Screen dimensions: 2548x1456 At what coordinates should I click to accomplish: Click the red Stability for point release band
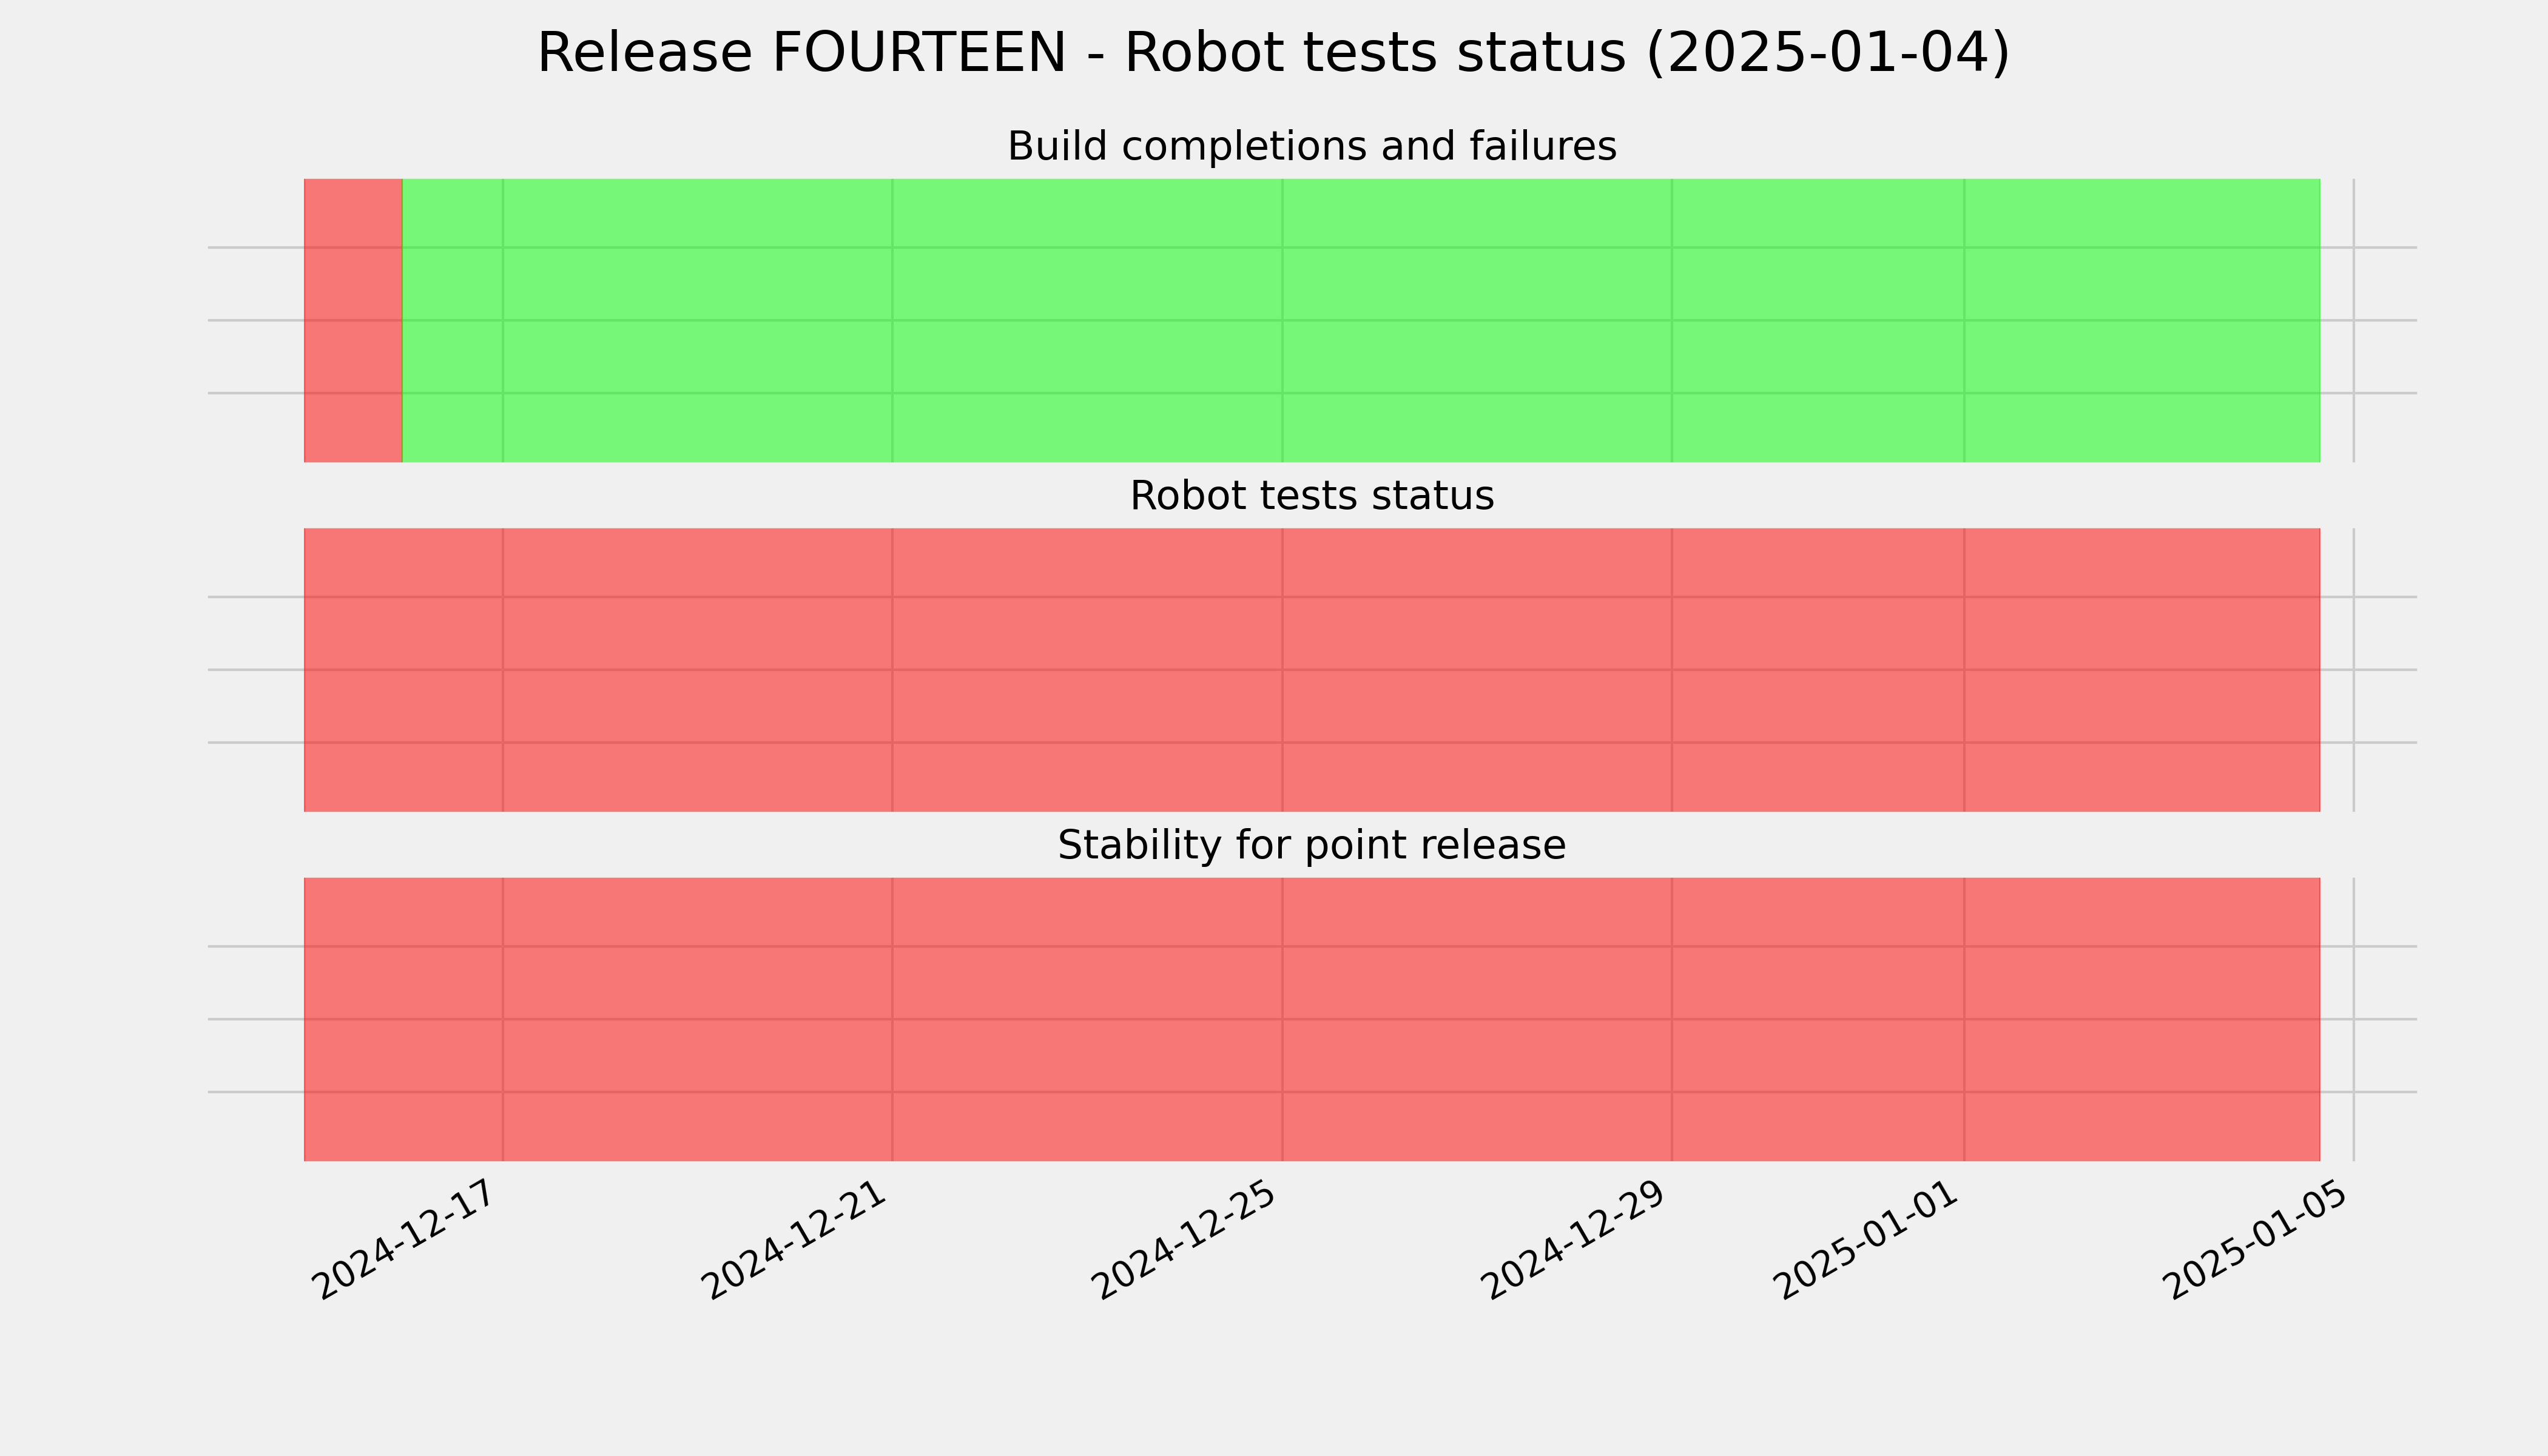pyautogui.click(x=1312, y=1019)
